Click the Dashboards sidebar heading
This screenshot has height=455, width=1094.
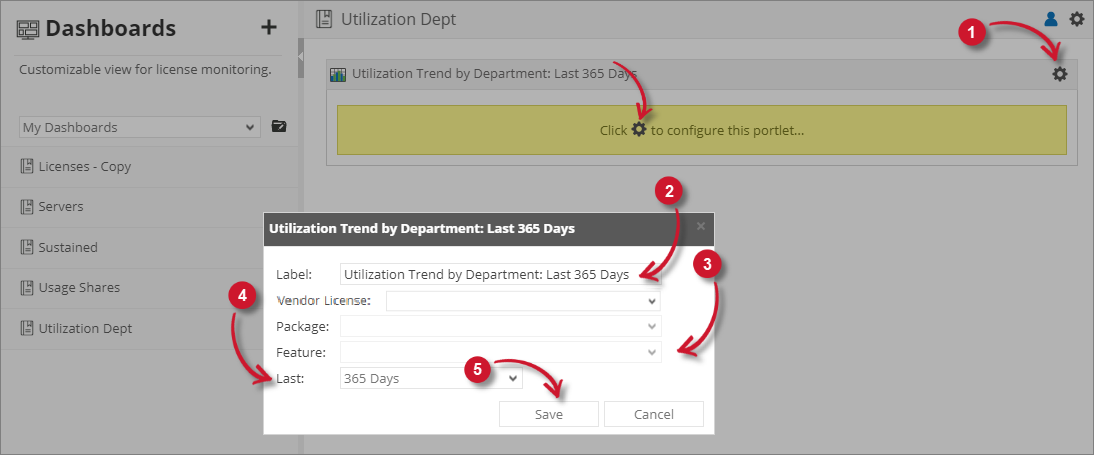(x=111, y=28)
